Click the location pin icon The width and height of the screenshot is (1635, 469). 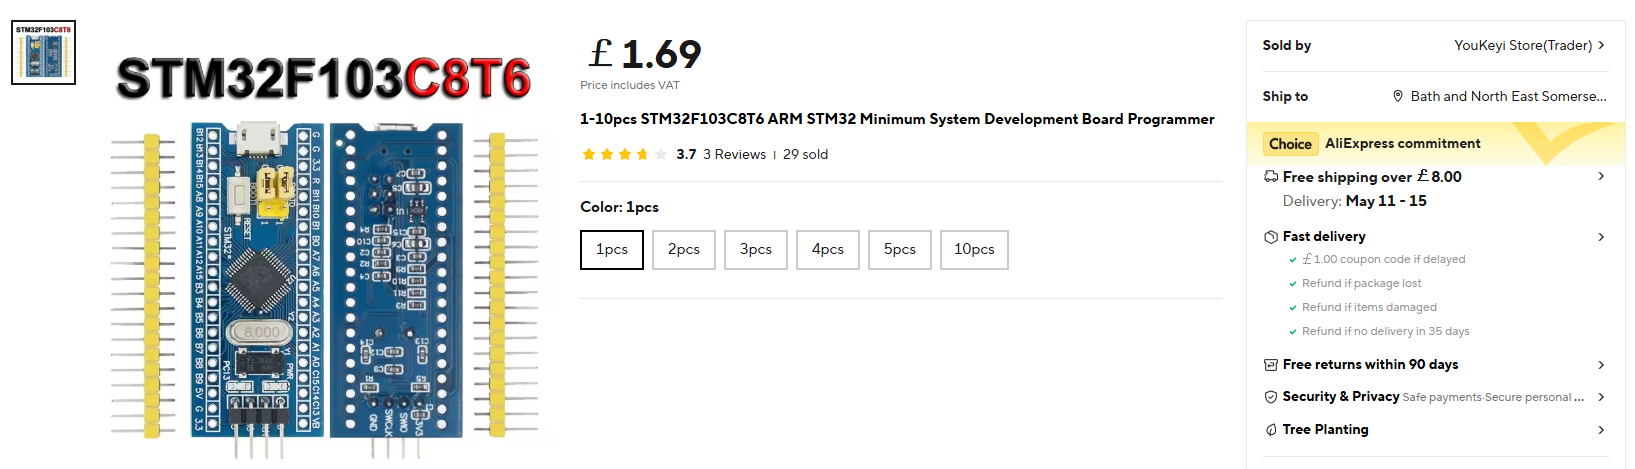pos(1398,96)
